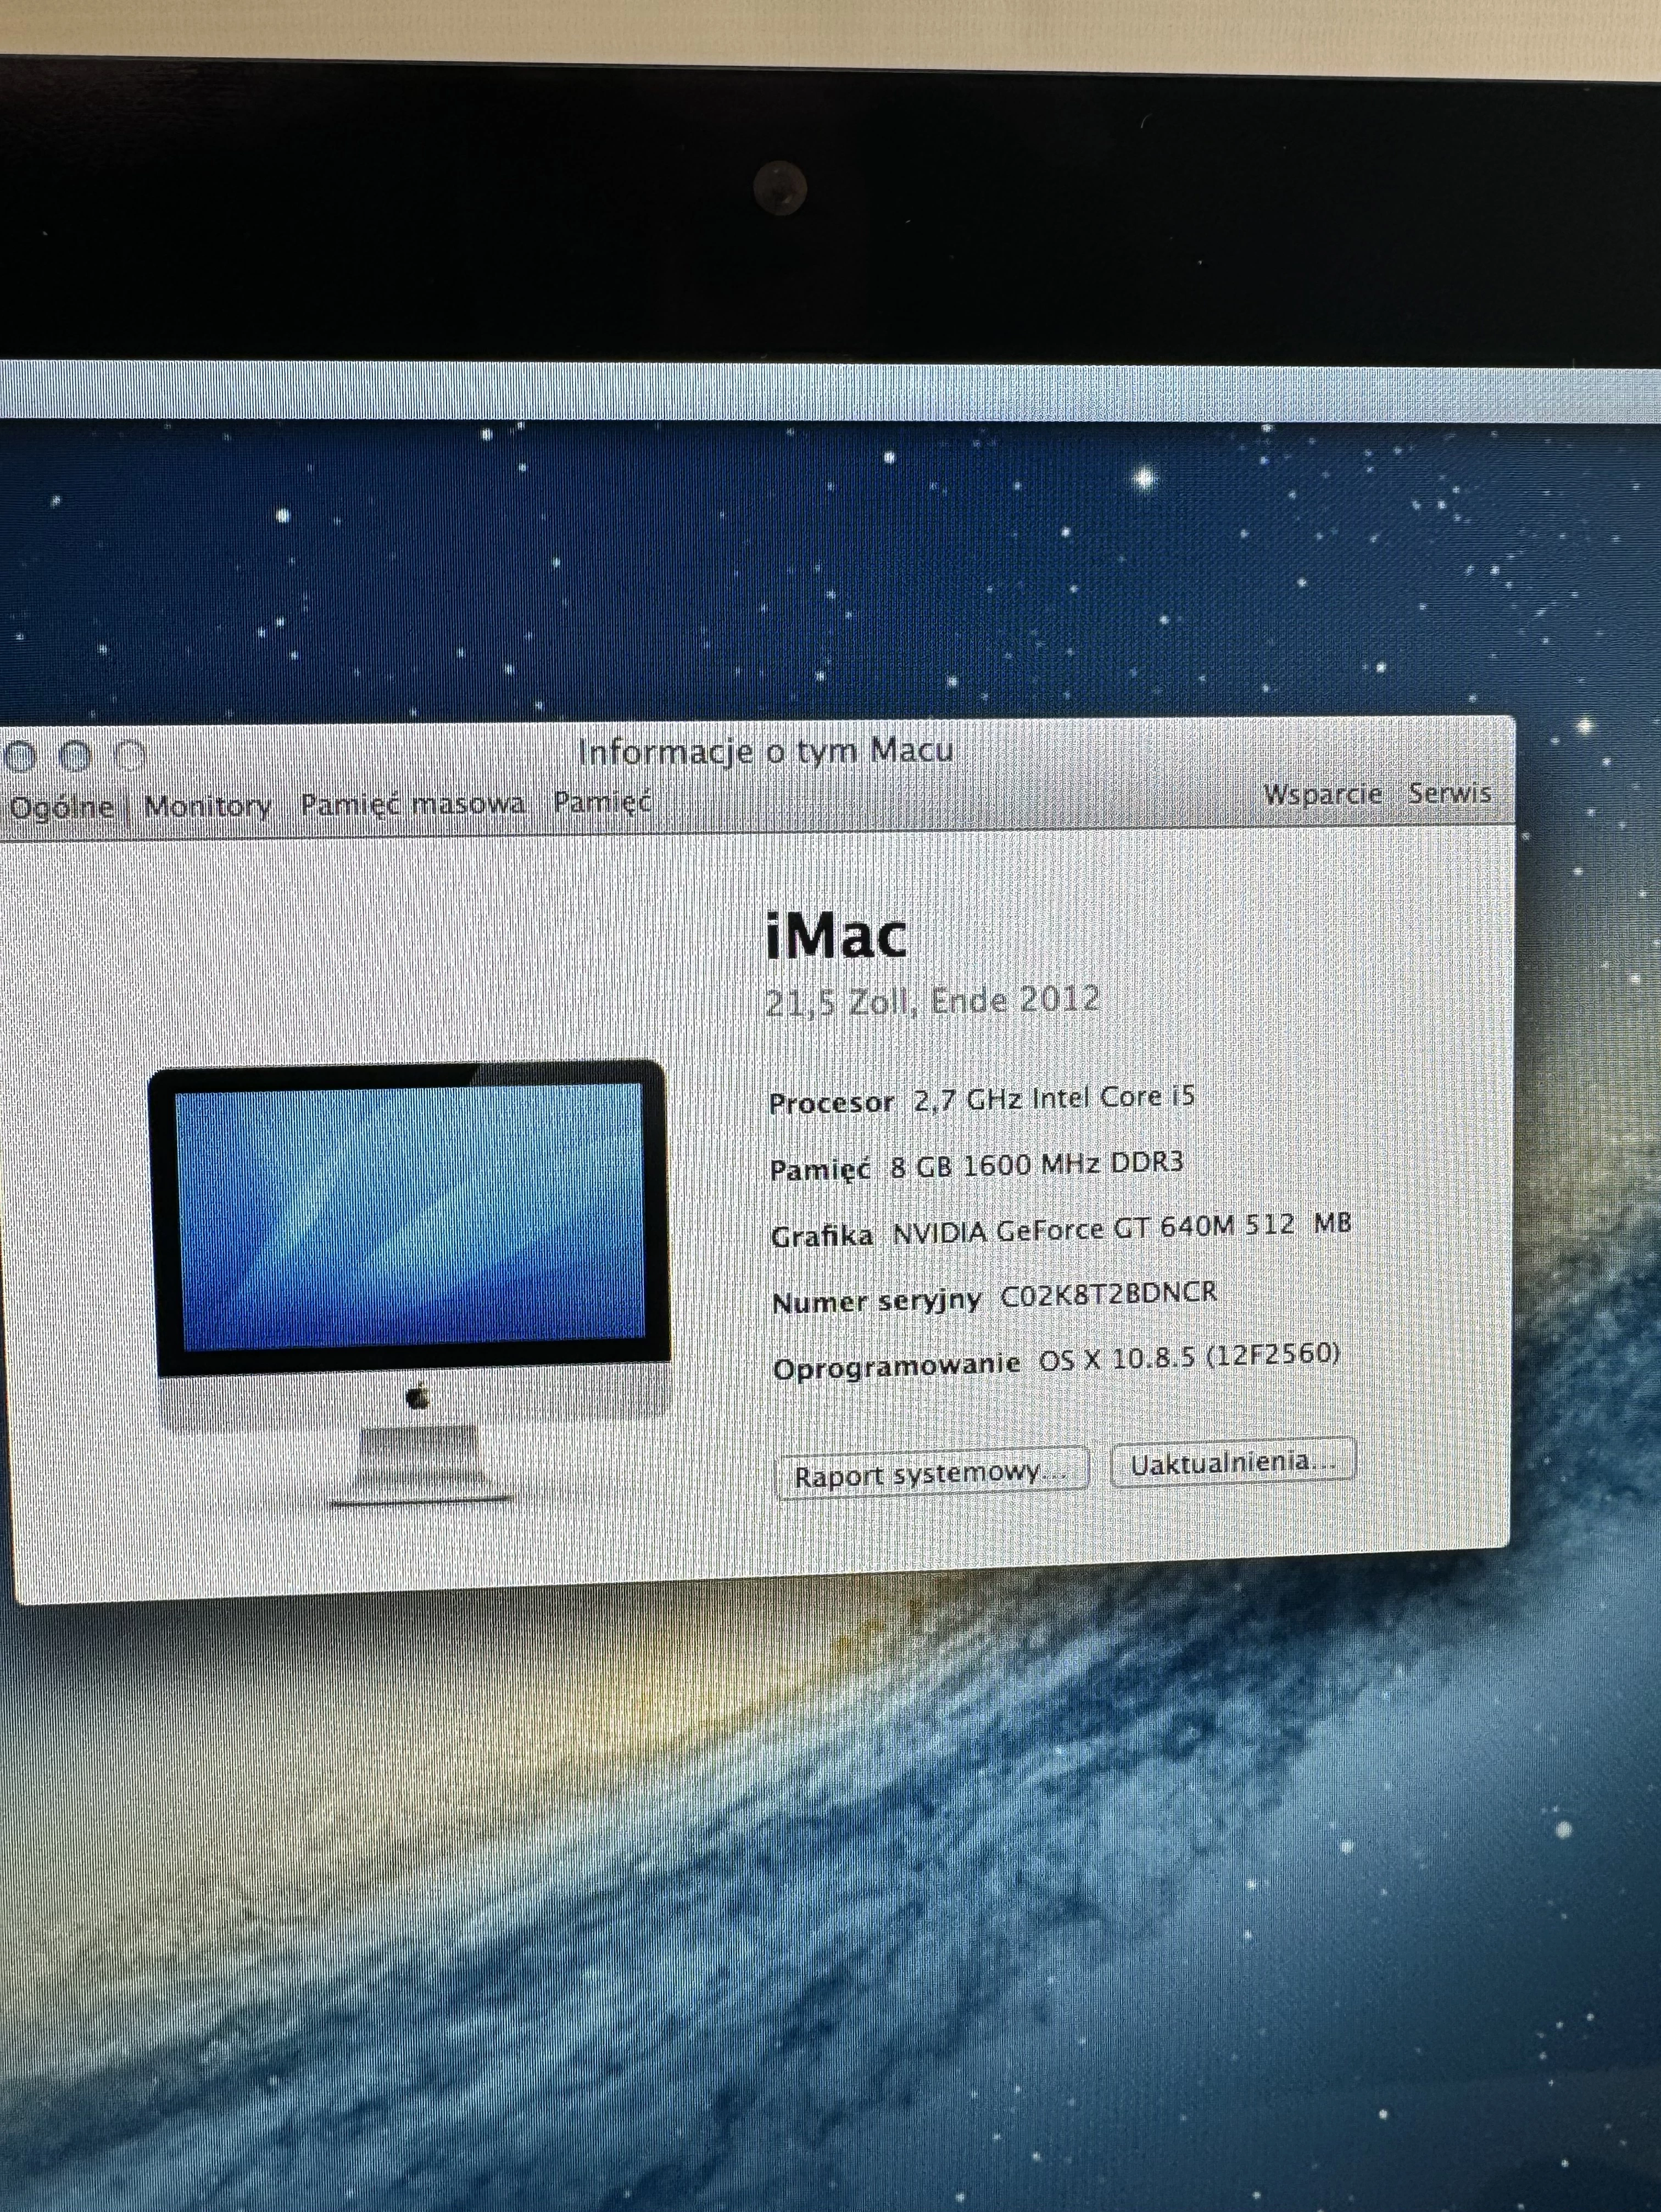
Task: Click the '2,7 GHz Intel Core i5' text
Action: tap(1054, 1099)
